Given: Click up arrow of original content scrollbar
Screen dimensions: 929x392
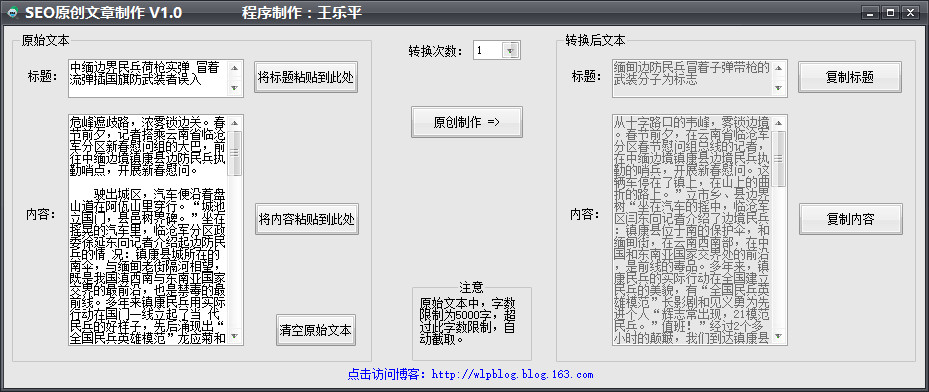Looking at the screenshot, I should 235,123.
